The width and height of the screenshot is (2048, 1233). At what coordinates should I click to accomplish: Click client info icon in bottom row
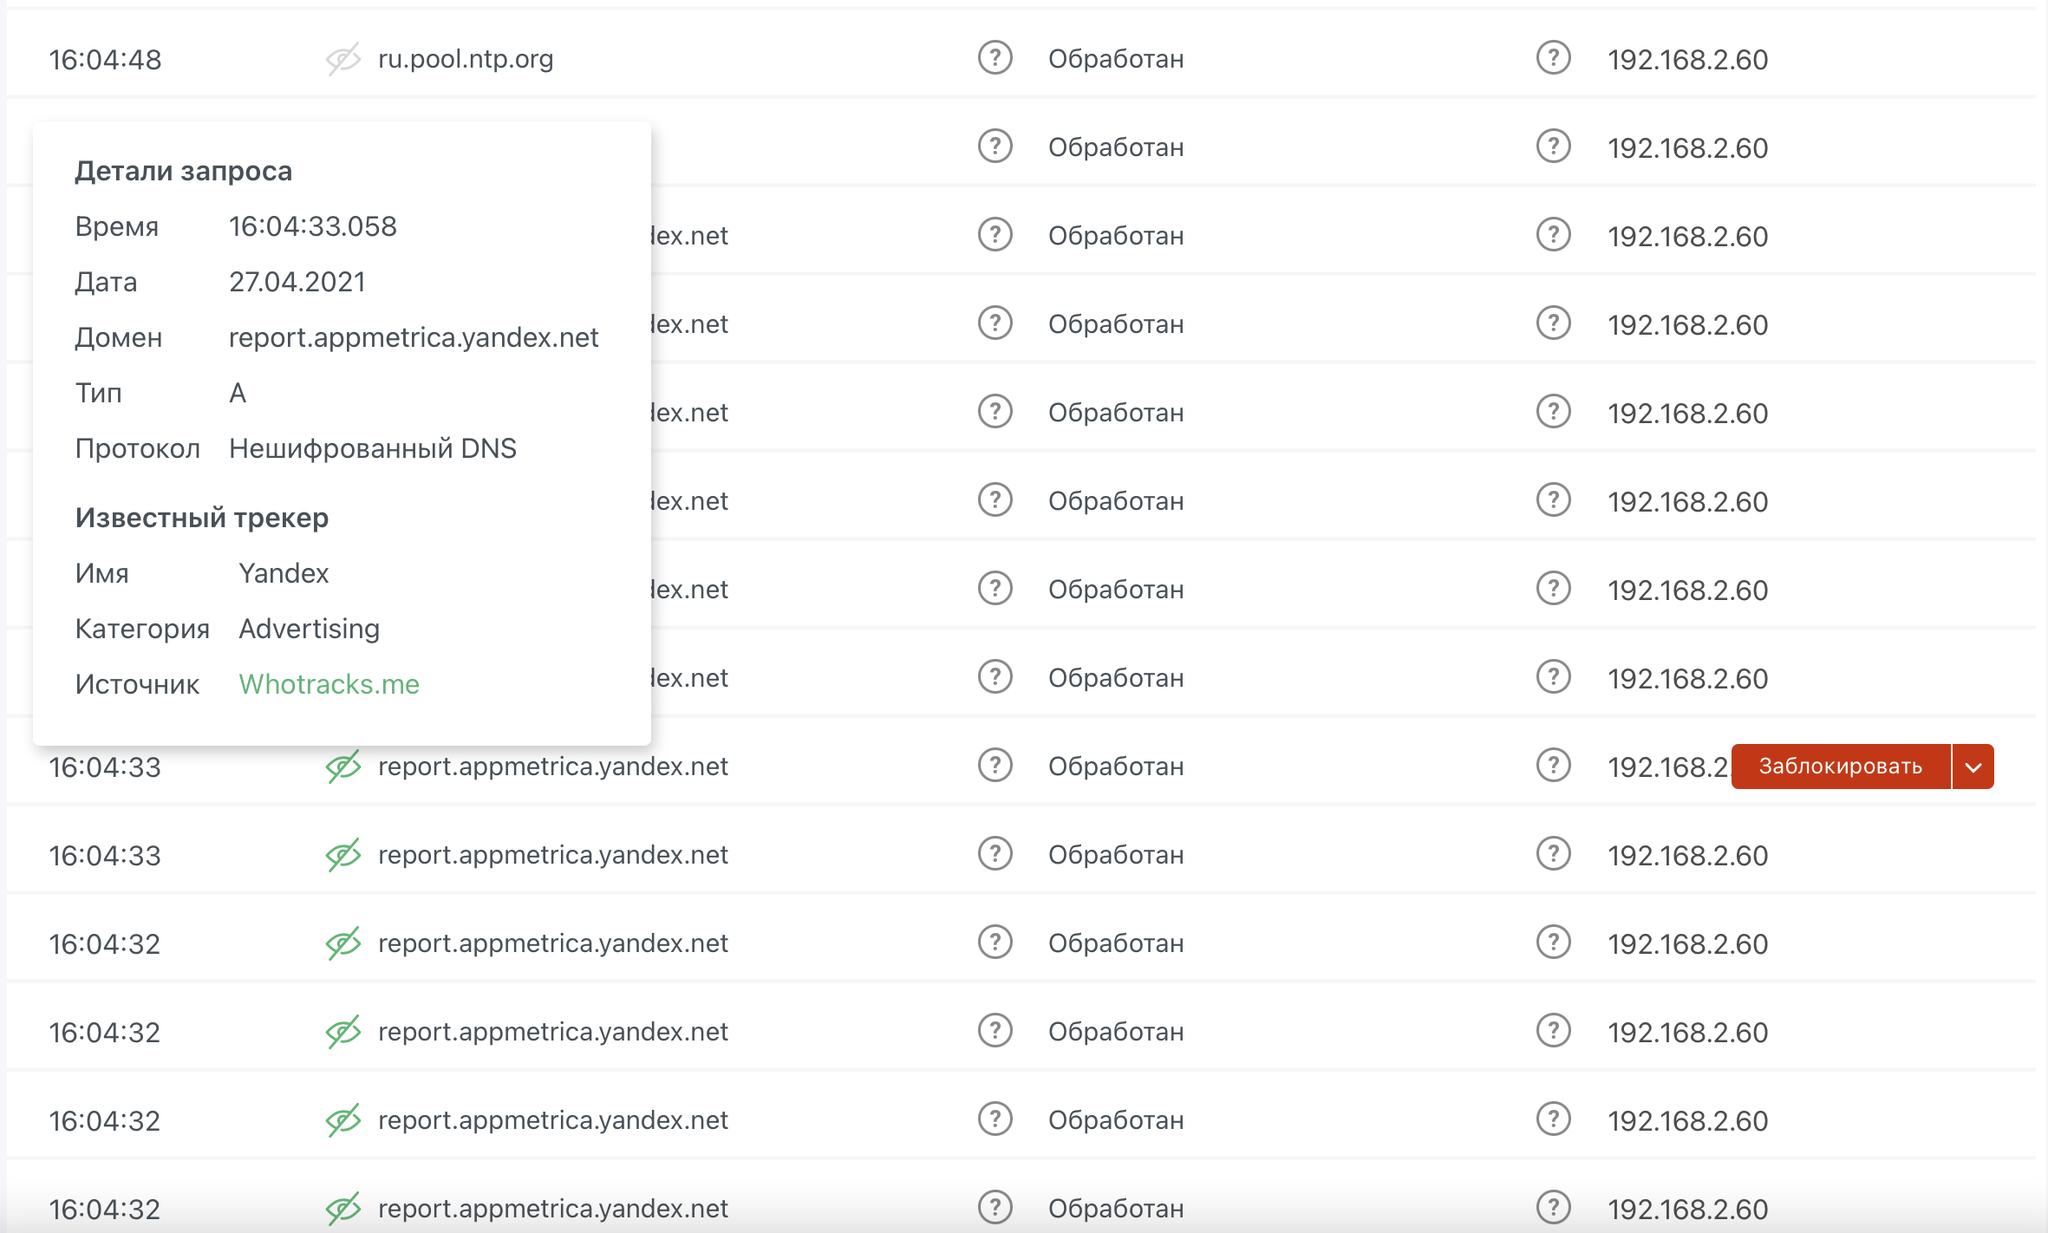1553,1208
